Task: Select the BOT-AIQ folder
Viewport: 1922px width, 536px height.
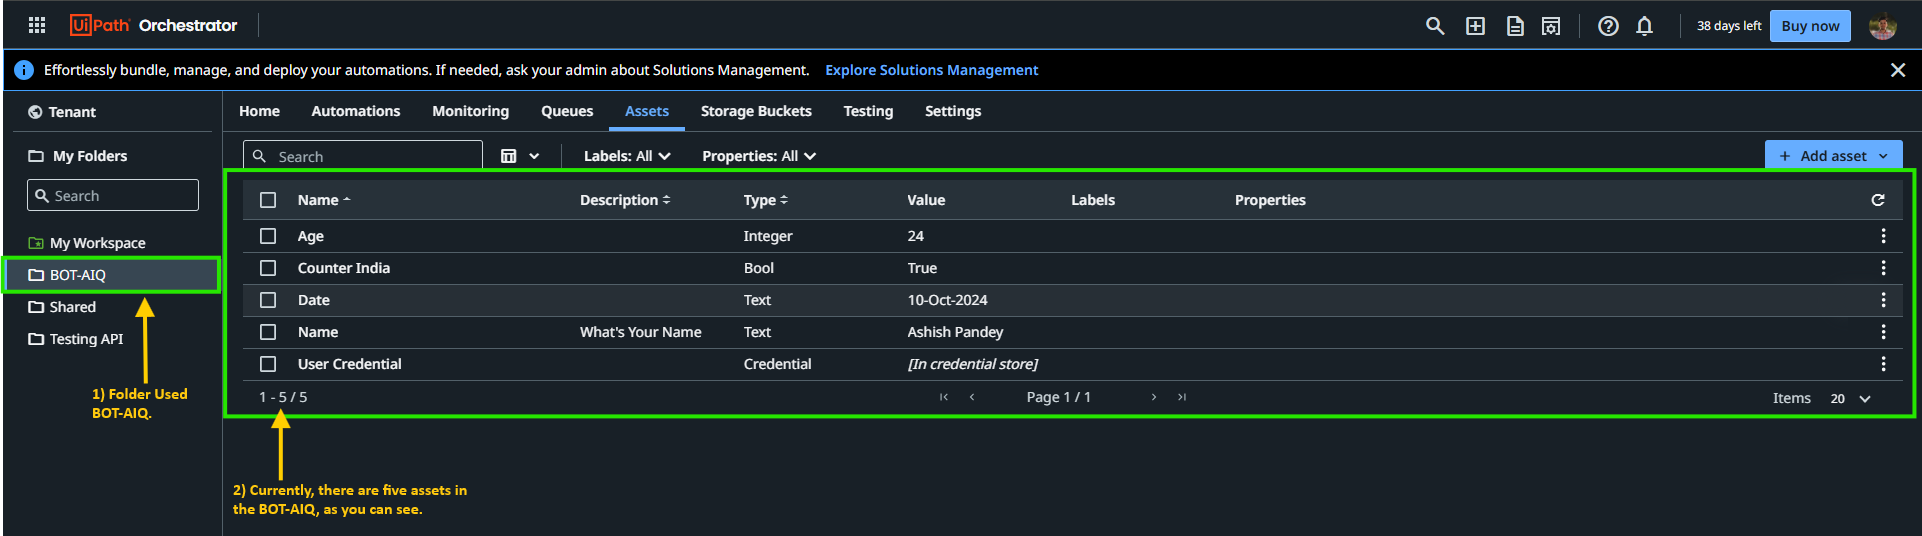Action: coord(112,275)
